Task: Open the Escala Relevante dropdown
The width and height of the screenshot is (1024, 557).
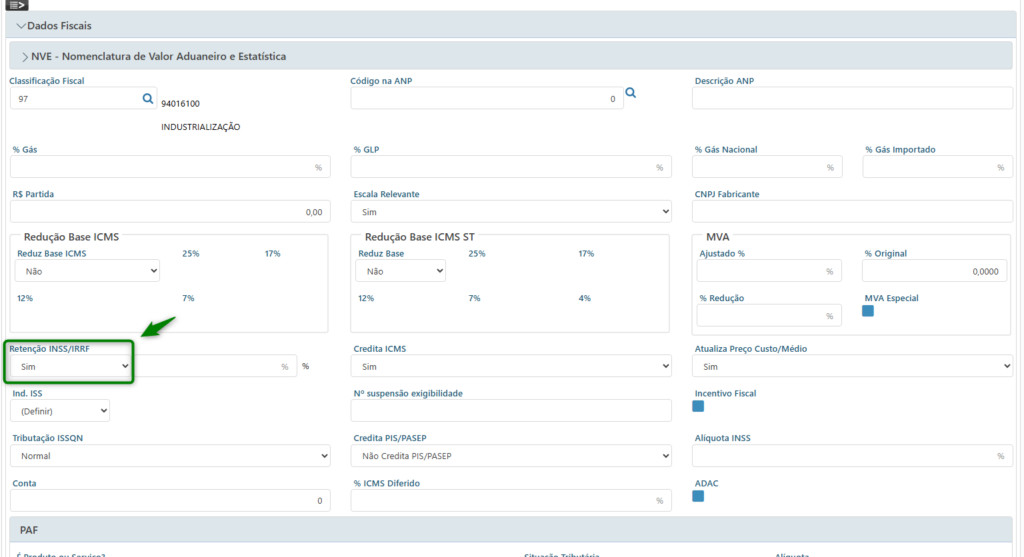Action: [x=511, y=212]
